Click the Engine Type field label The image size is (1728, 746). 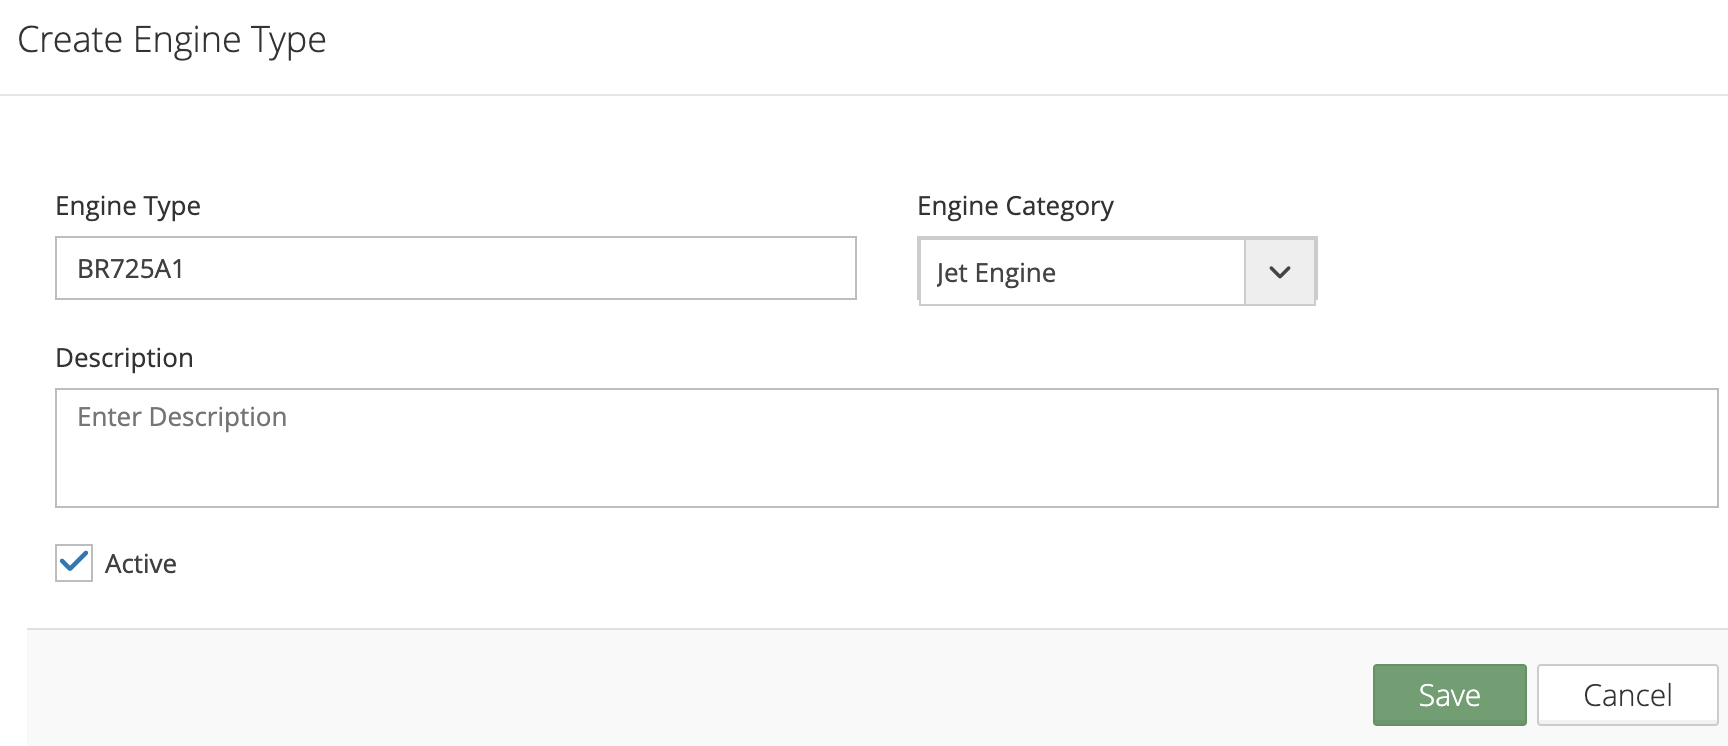128,206
